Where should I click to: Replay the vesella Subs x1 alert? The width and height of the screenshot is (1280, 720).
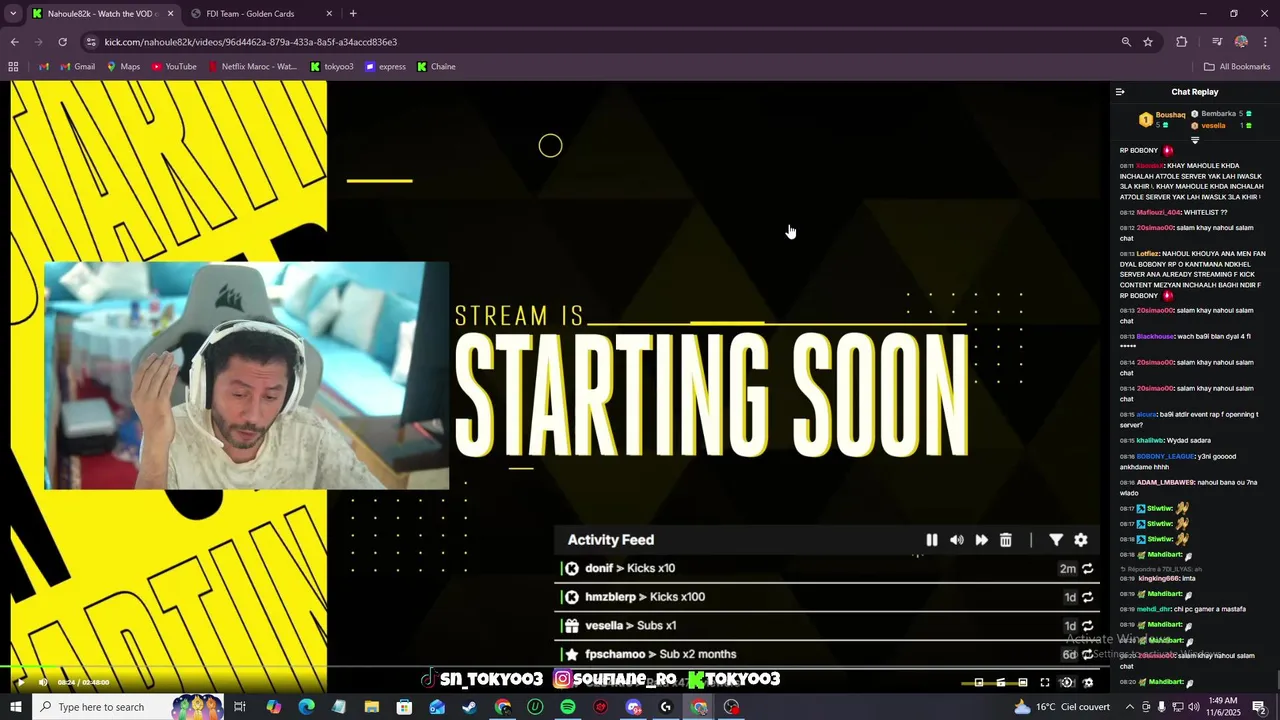tap(1087, 626)
